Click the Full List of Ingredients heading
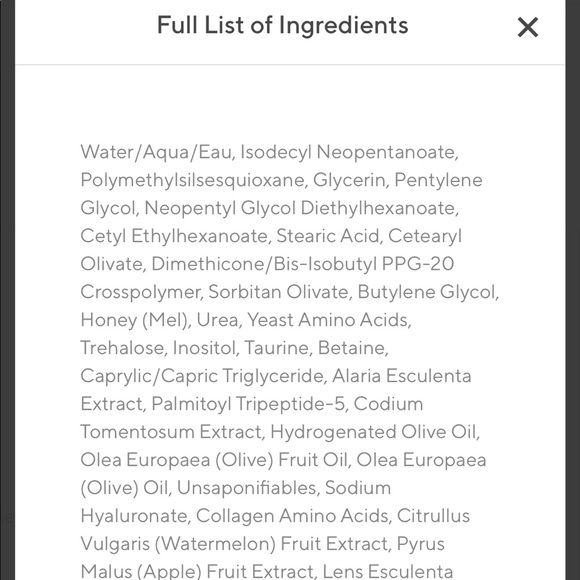The image size is (580, 580). [x=283, y=26]
